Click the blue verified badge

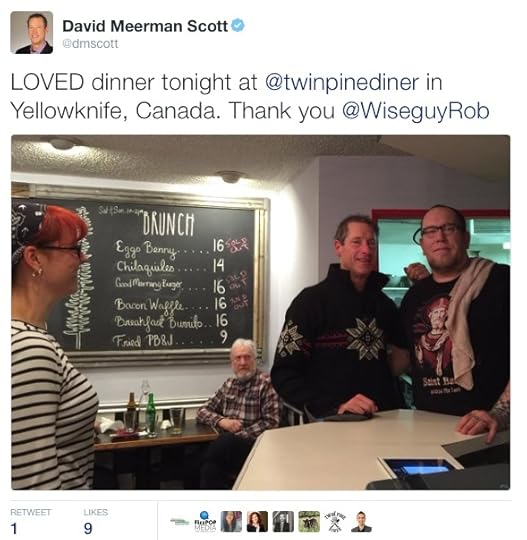(238, 25)
